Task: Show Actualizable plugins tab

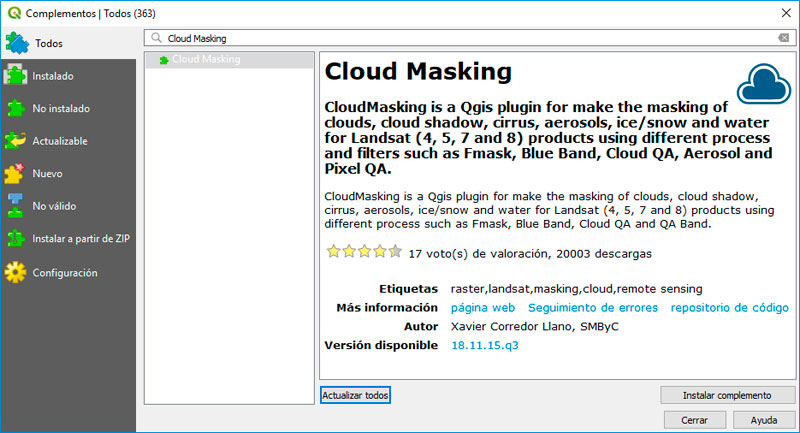Action: coord(68,141)
